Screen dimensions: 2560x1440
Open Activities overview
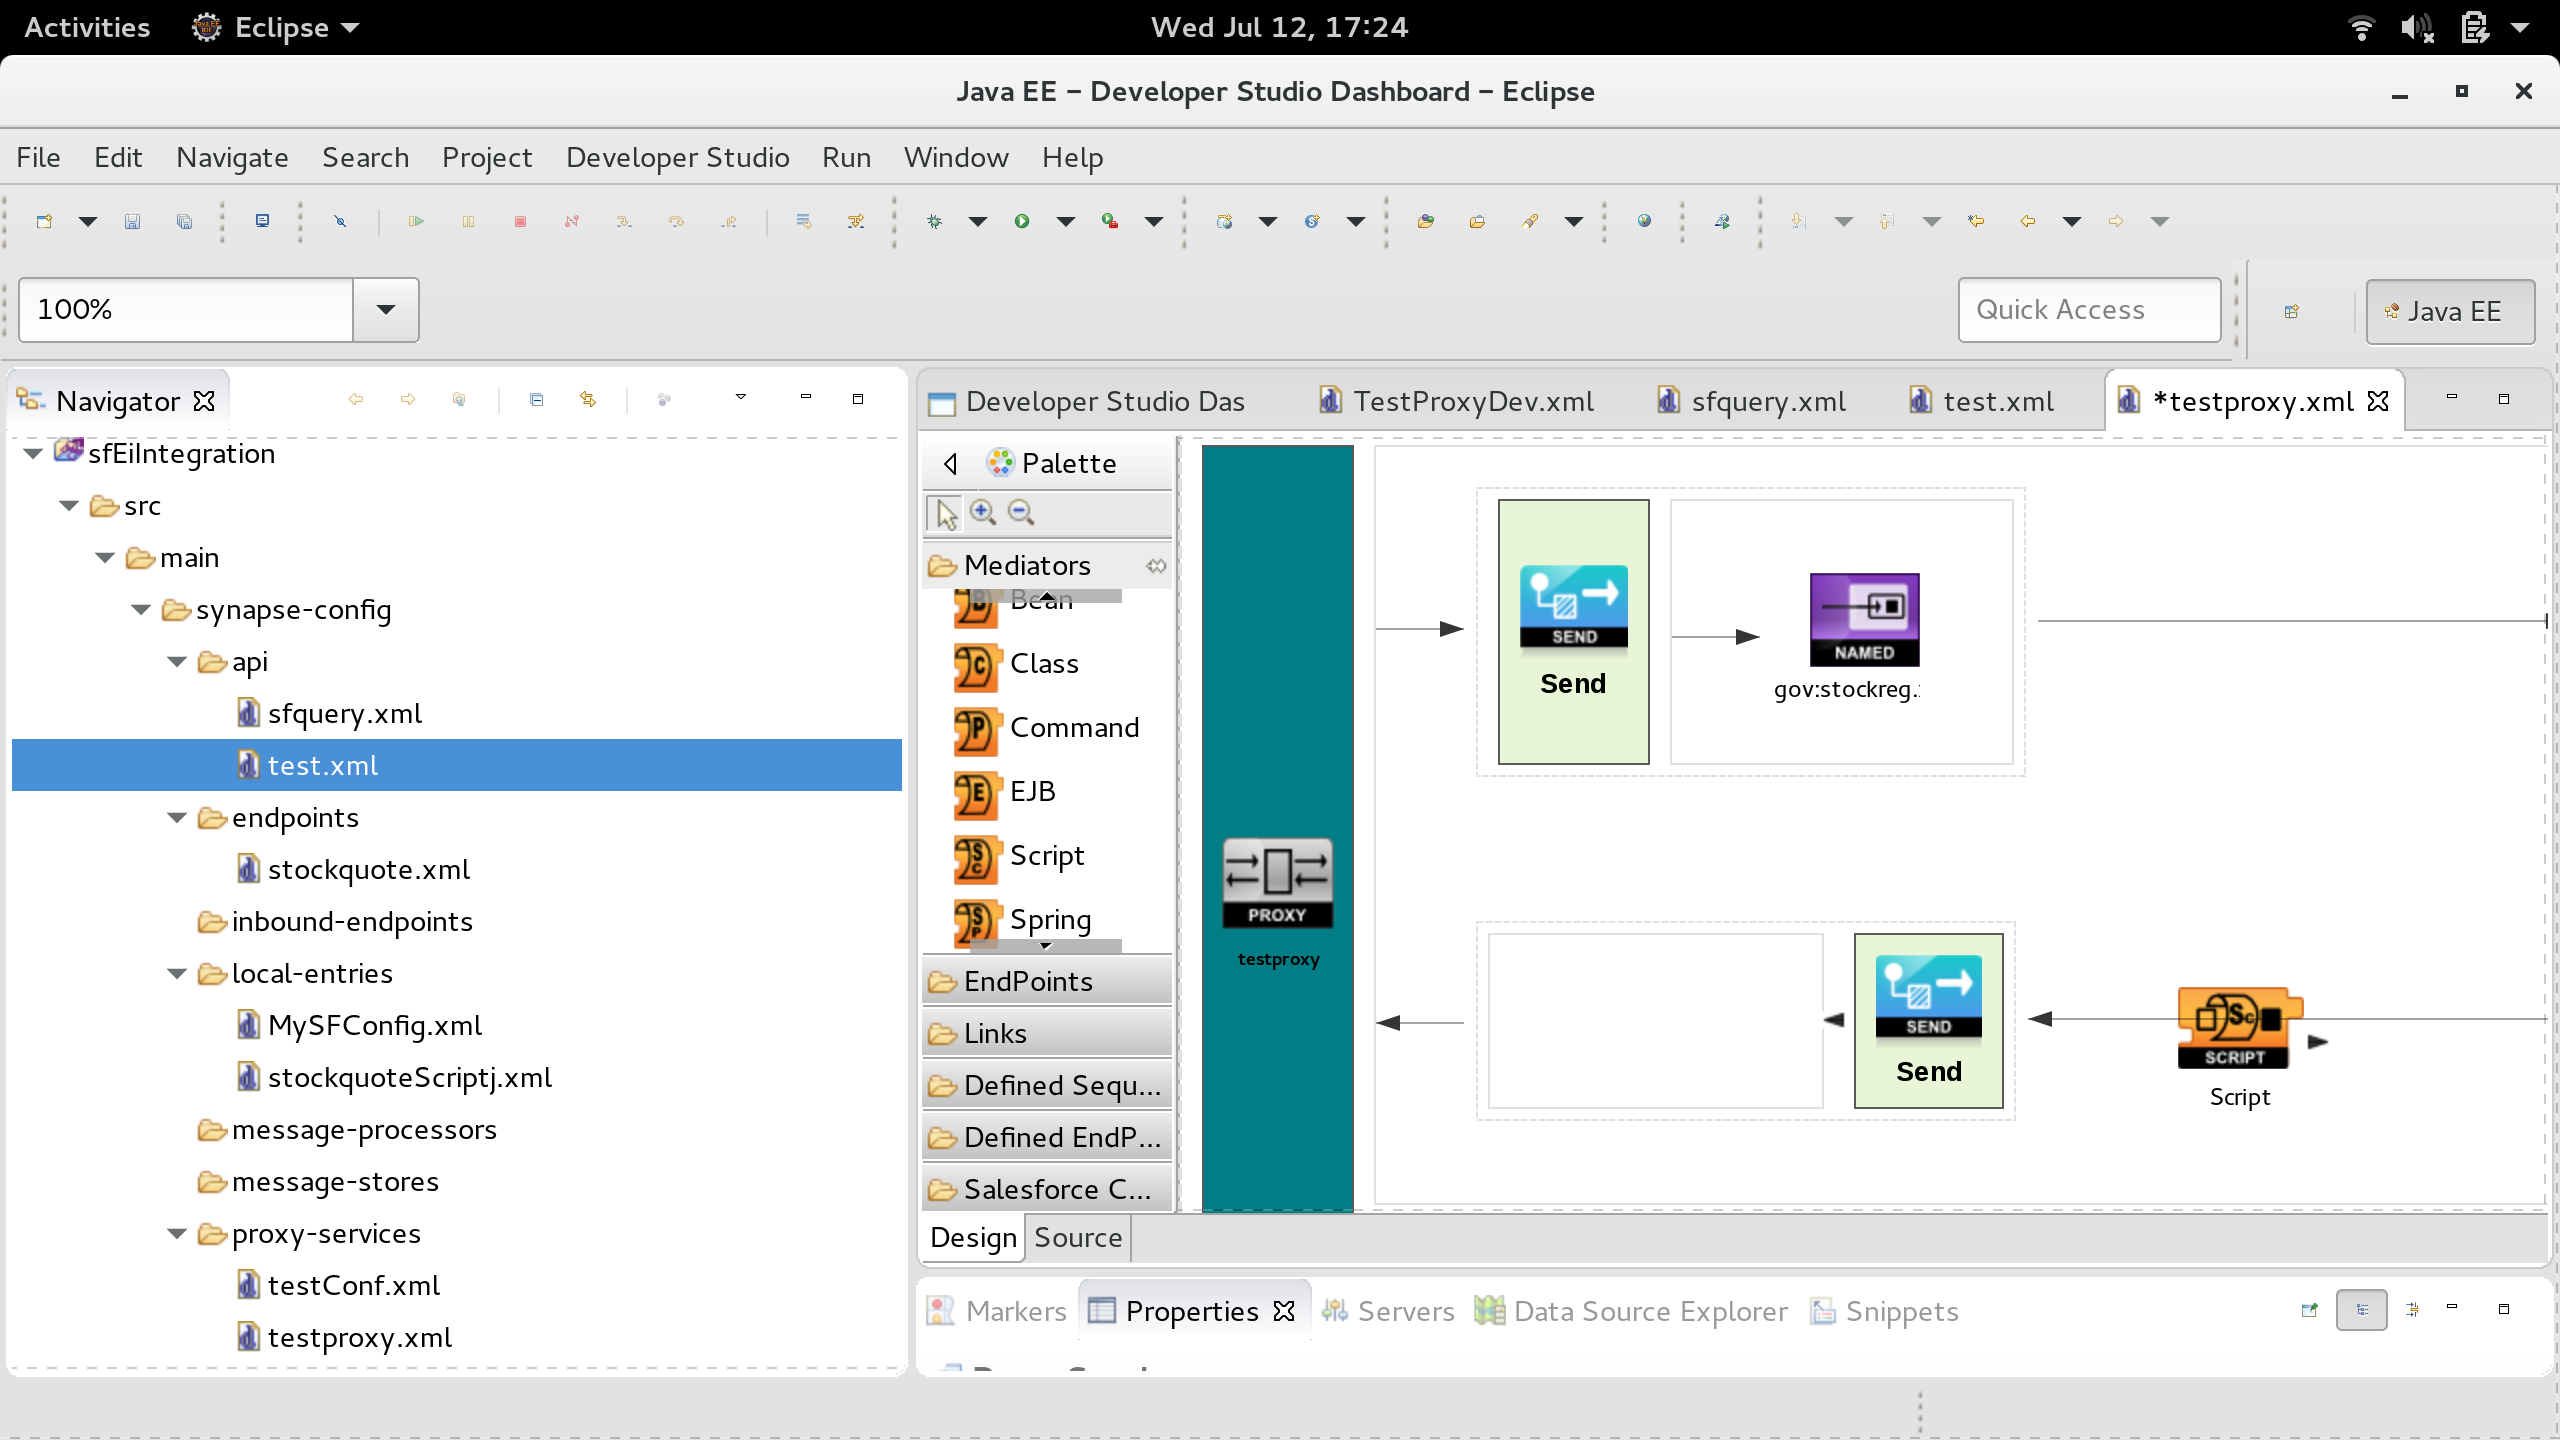click(87, 27)
